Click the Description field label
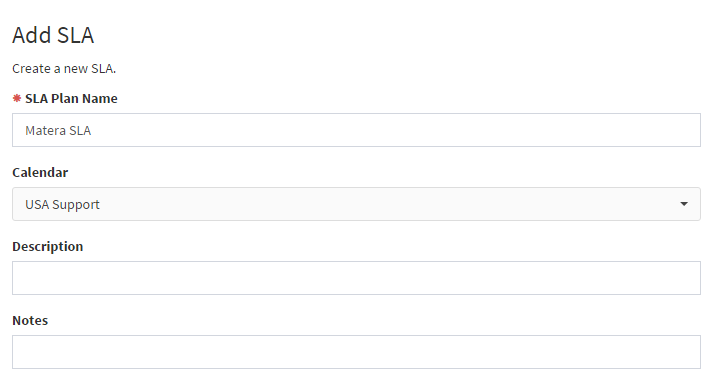This screenshot has width=704, height=376. (x=48, y=247)
